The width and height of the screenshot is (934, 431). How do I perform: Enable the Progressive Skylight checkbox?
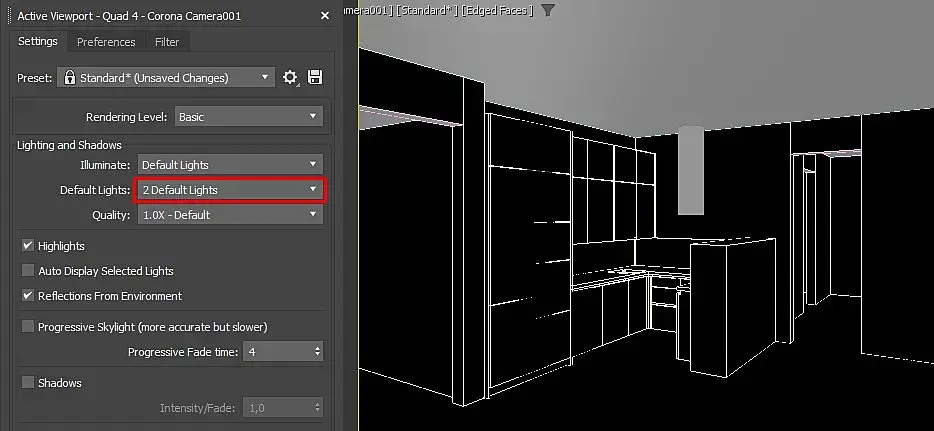tap(28, 326)
